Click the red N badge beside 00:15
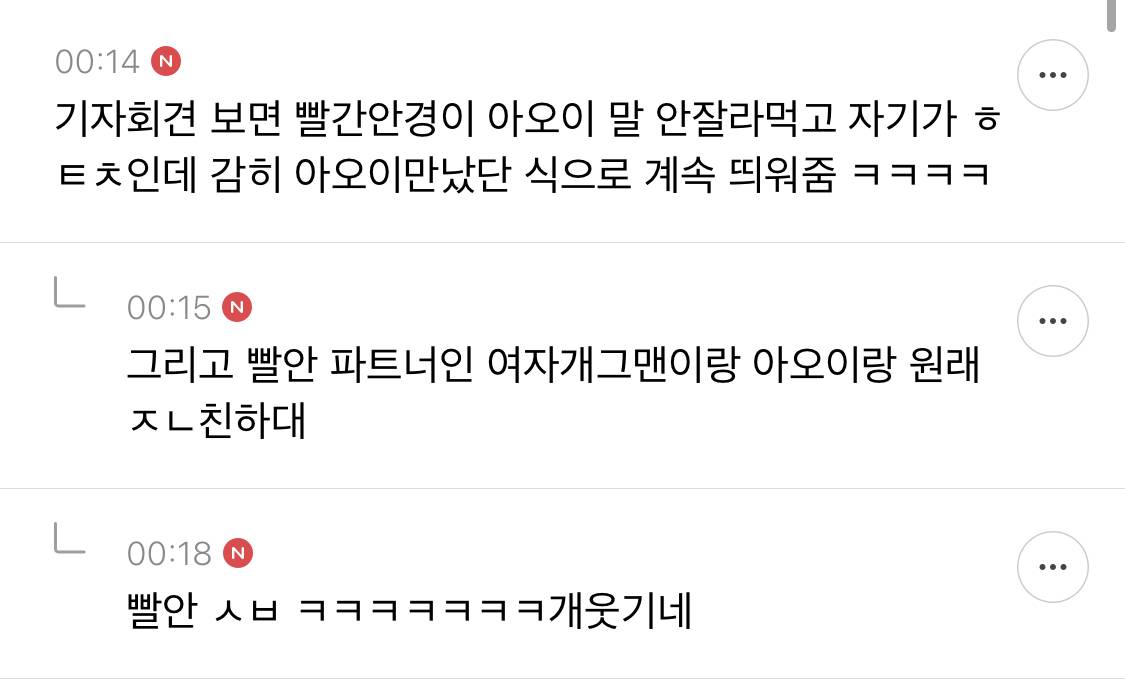The image size is (1125, 684). [237, 307]
